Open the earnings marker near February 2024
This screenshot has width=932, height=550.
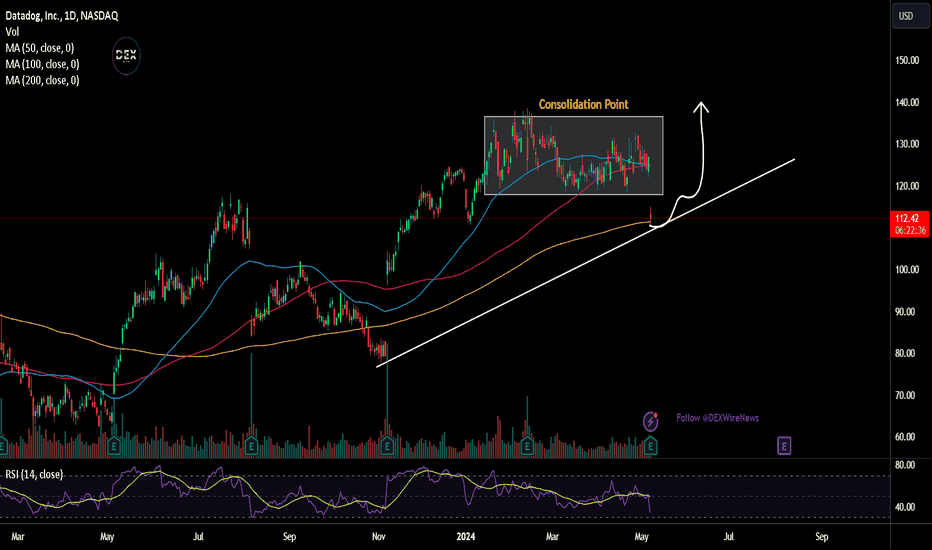click(527, 446)
